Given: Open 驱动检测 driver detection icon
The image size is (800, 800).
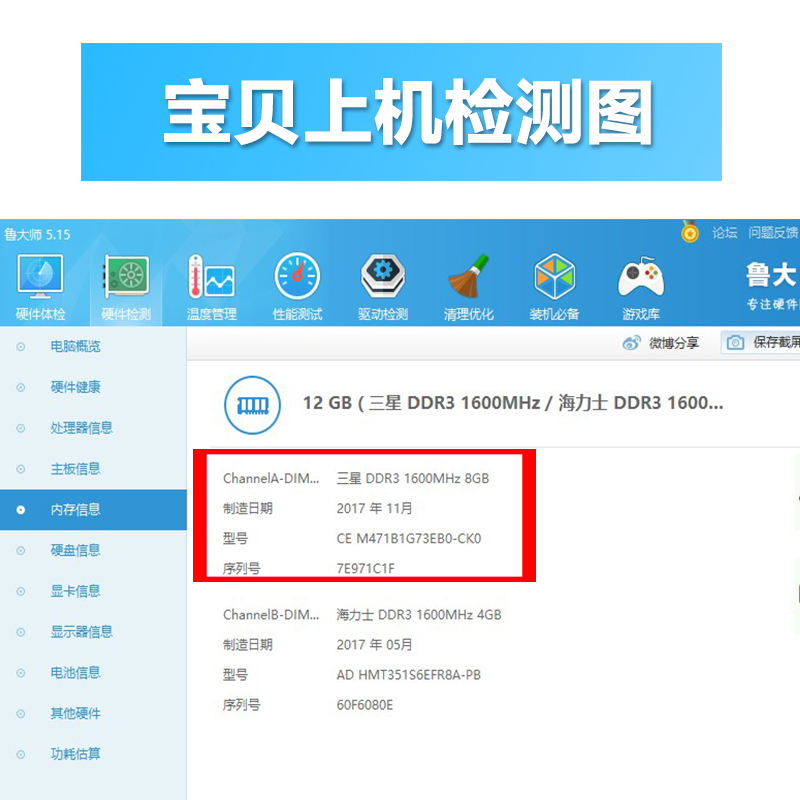Looking at the screenshot, I should (x=383, y=276).
